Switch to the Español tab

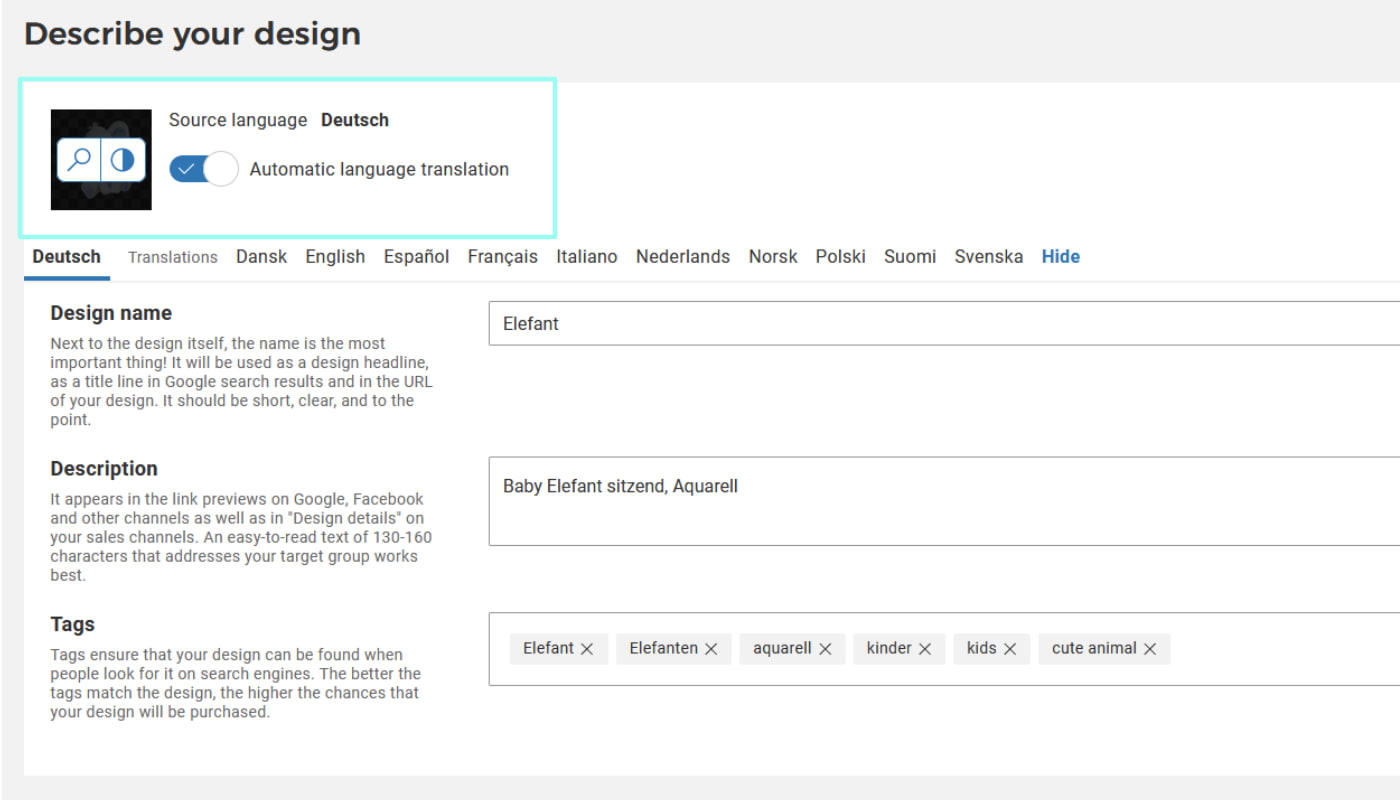[416, 257]
